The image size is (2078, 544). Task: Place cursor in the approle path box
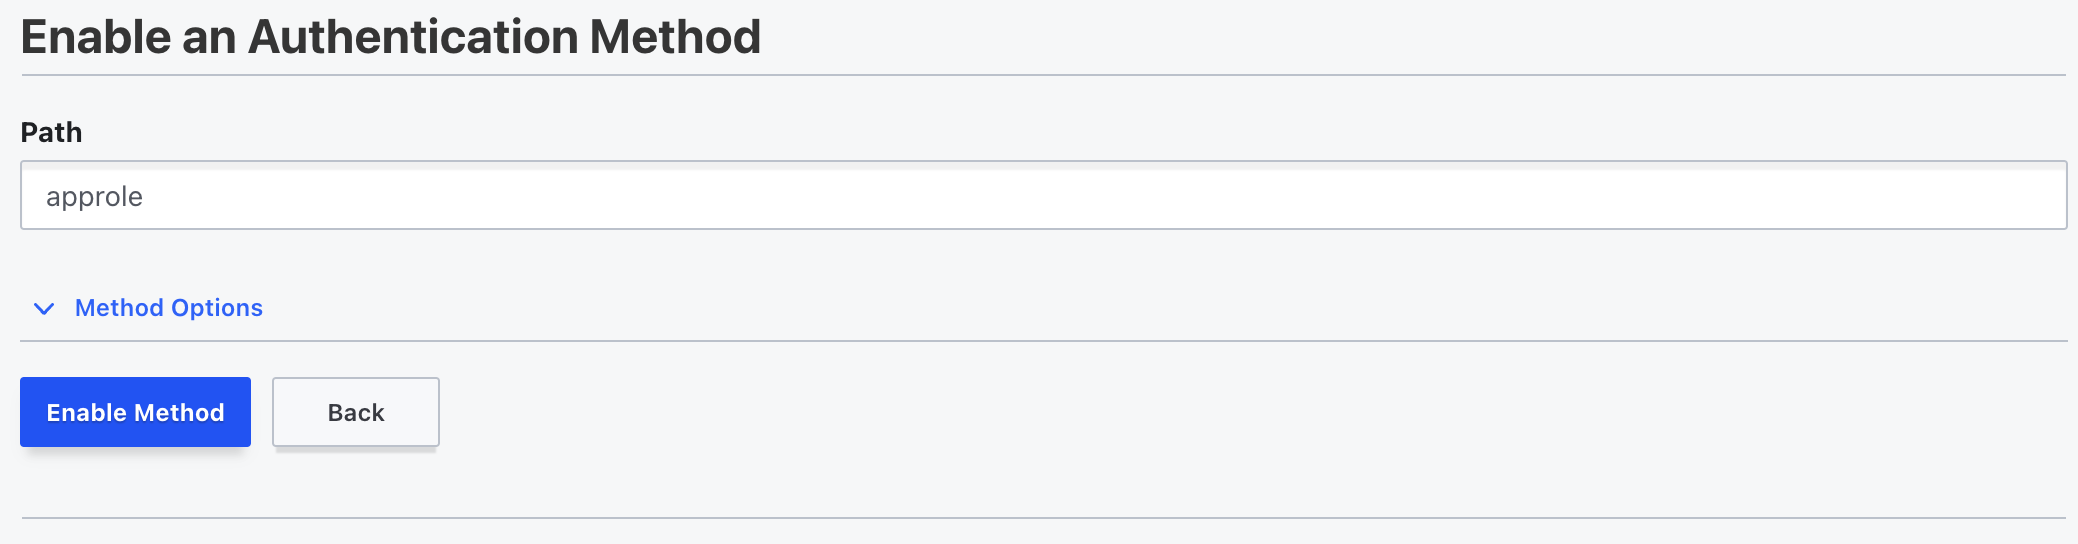[1043, 196]
